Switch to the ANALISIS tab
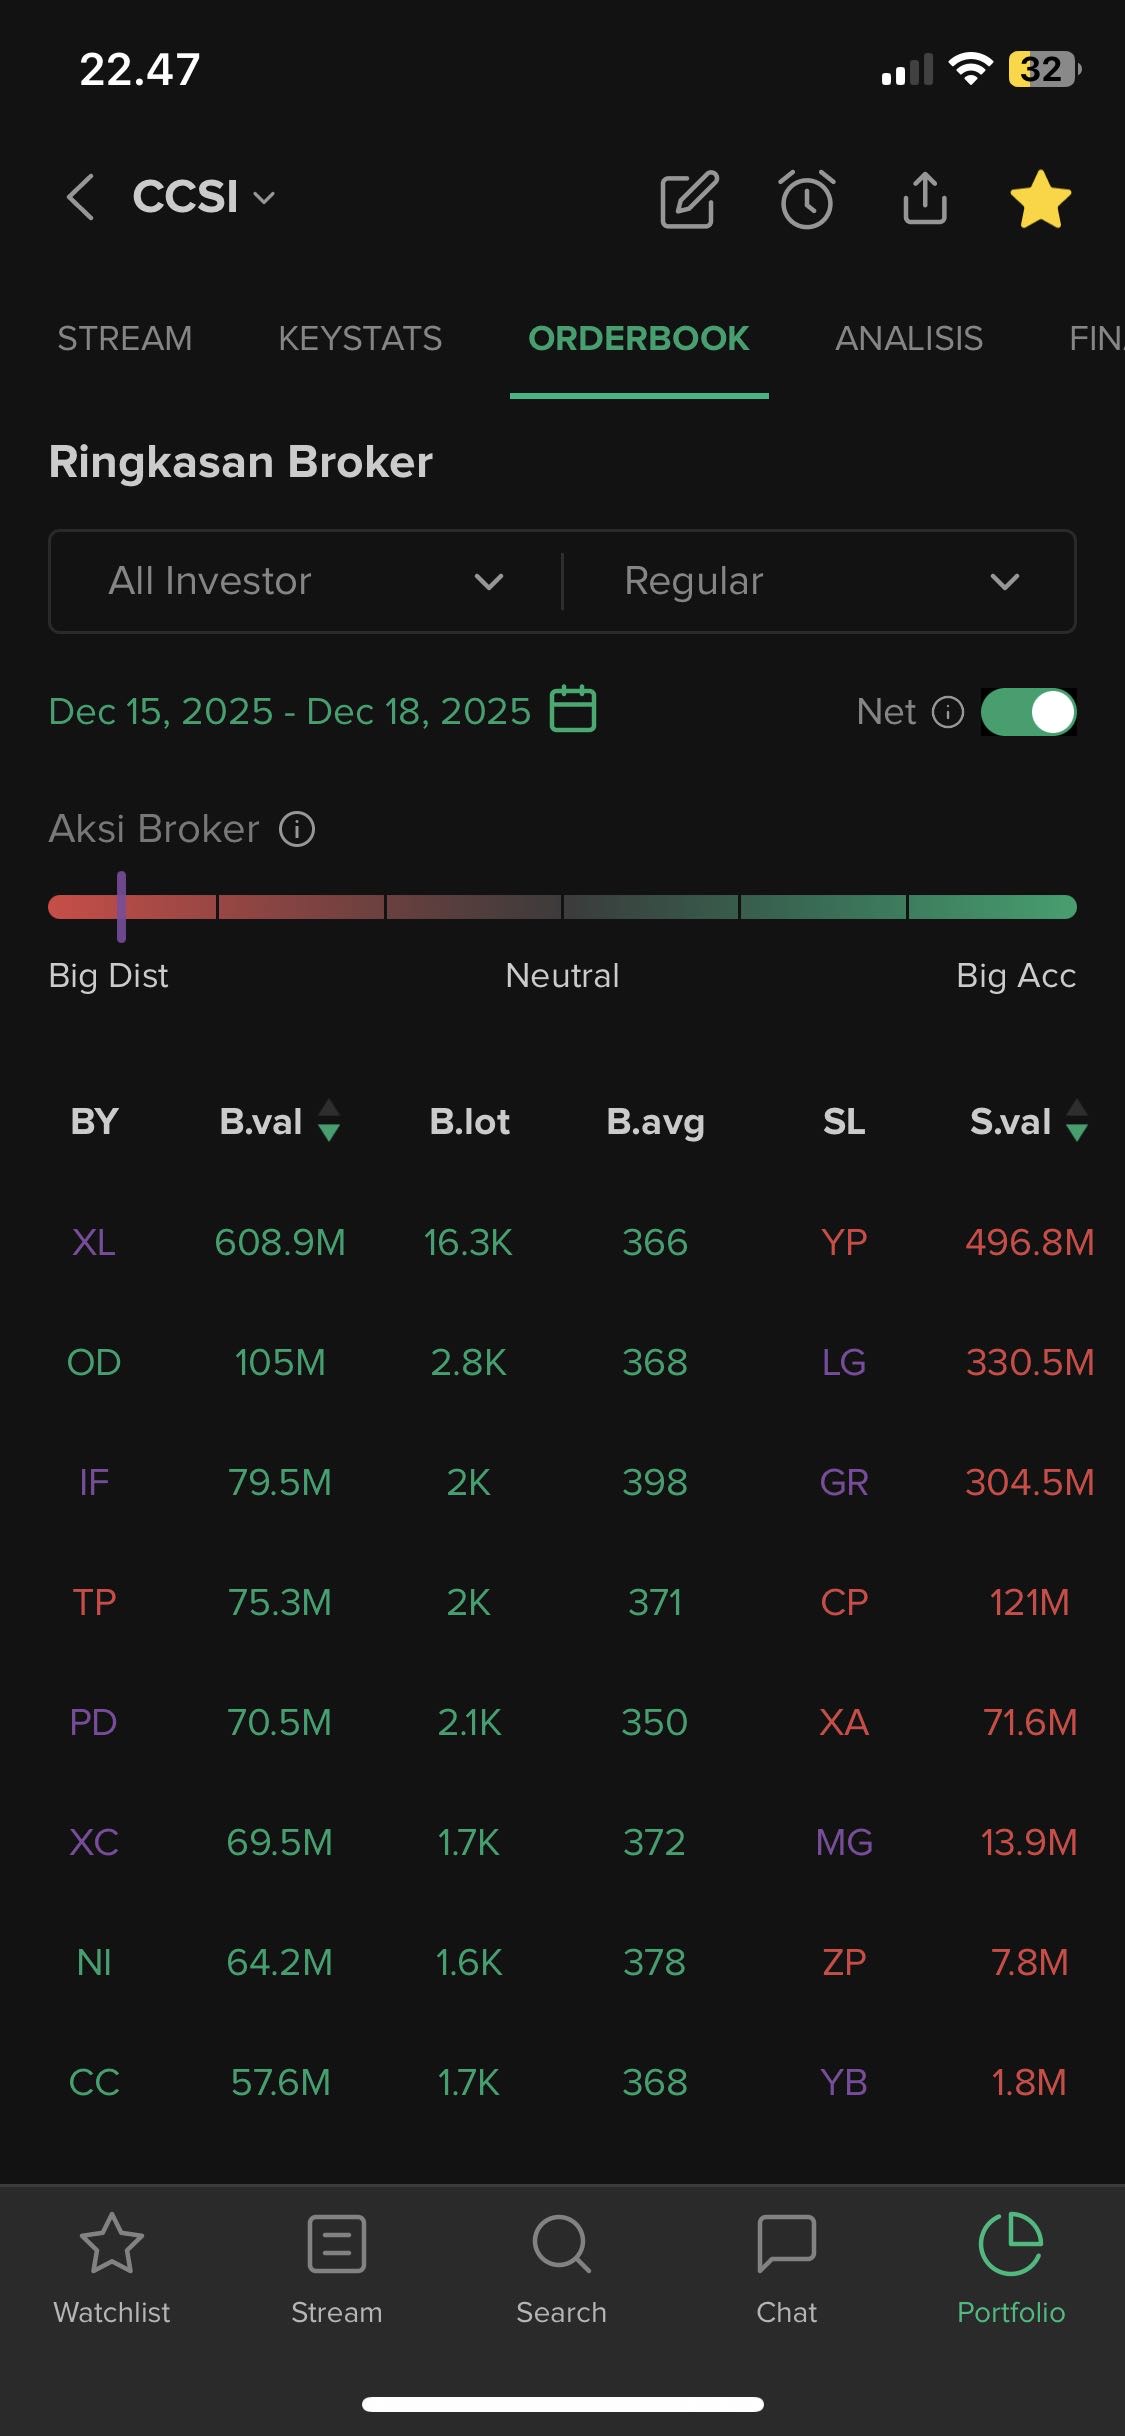This screenshot has width=1125, height=2436. (909, 339)
